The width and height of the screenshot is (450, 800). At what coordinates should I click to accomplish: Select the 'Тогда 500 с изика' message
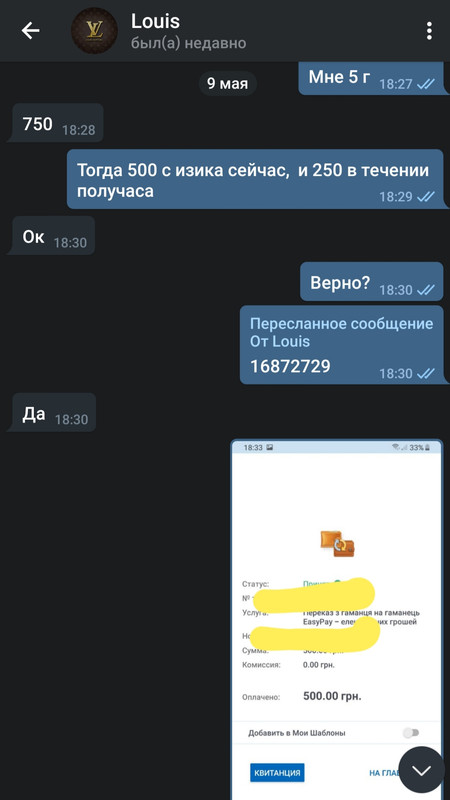[255, 179]
